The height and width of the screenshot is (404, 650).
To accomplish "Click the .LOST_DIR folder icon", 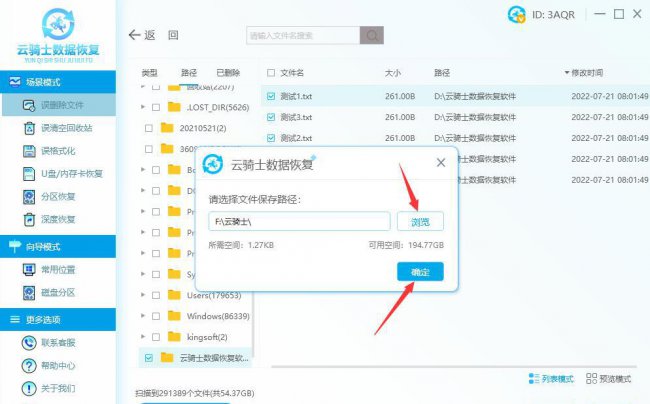I will point(174,107).
